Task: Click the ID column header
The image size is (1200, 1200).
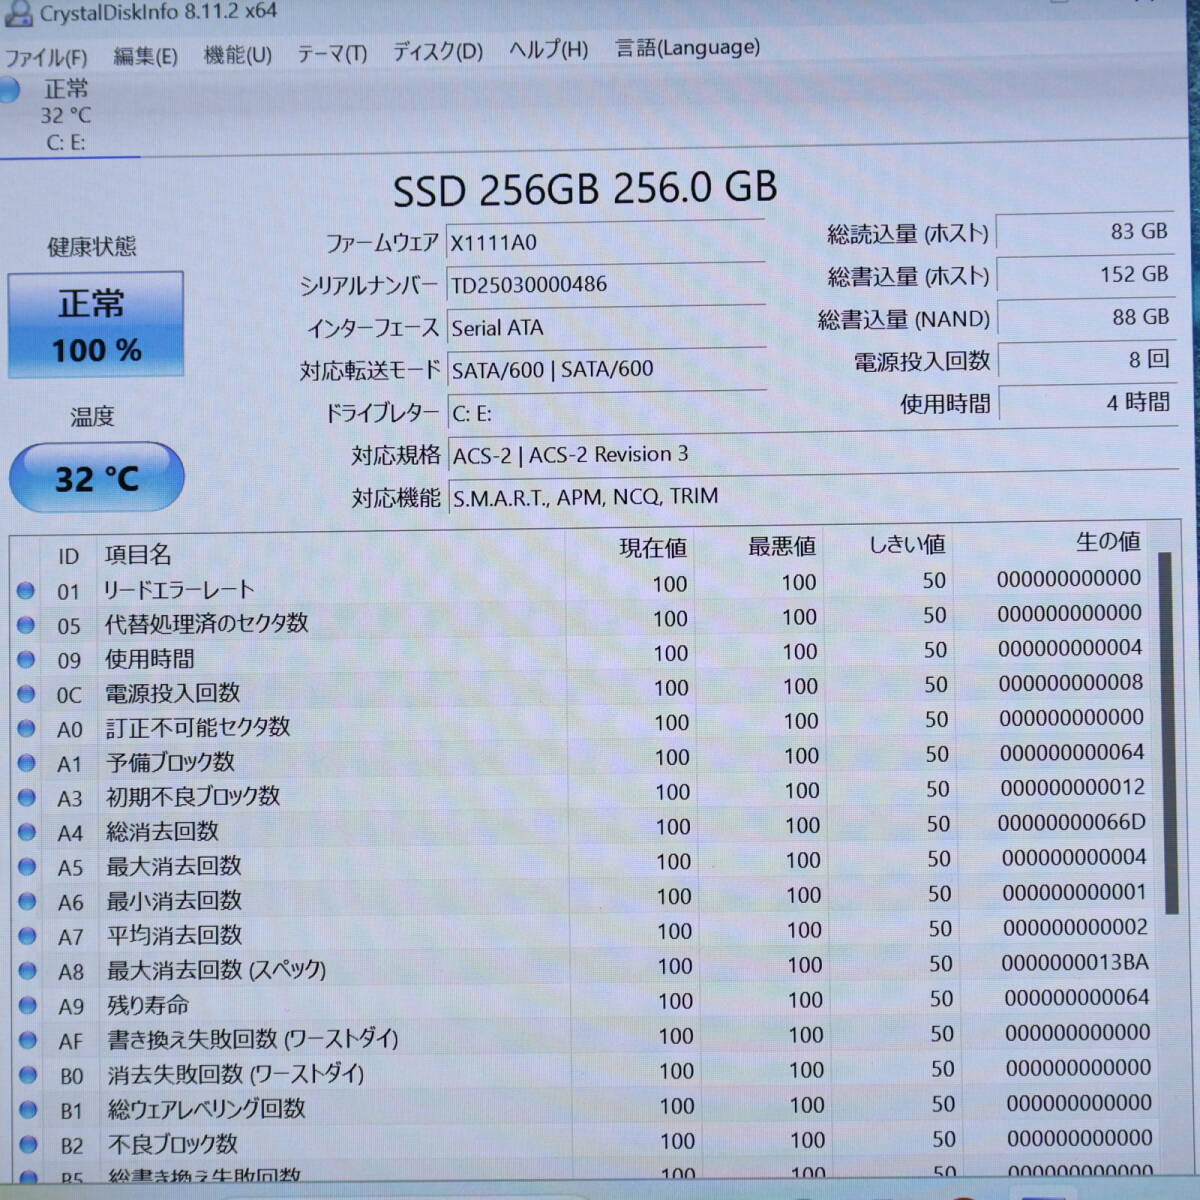Action: click(68, 556)
